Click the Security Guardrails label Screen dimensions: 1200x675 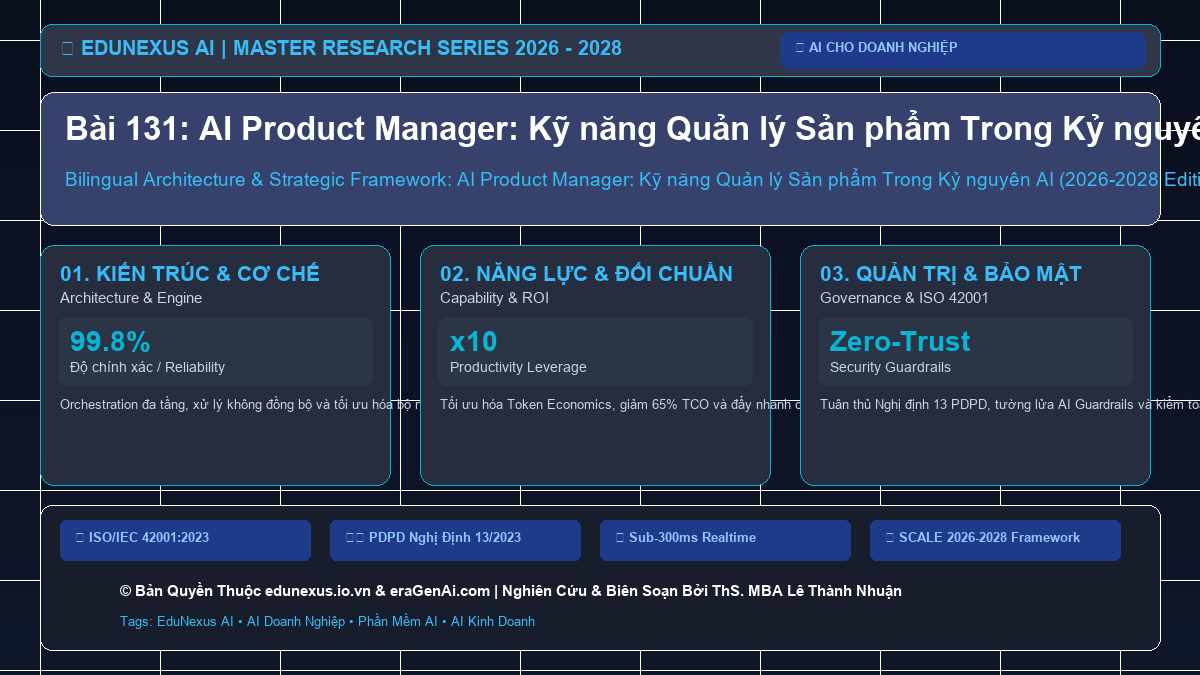890,367
